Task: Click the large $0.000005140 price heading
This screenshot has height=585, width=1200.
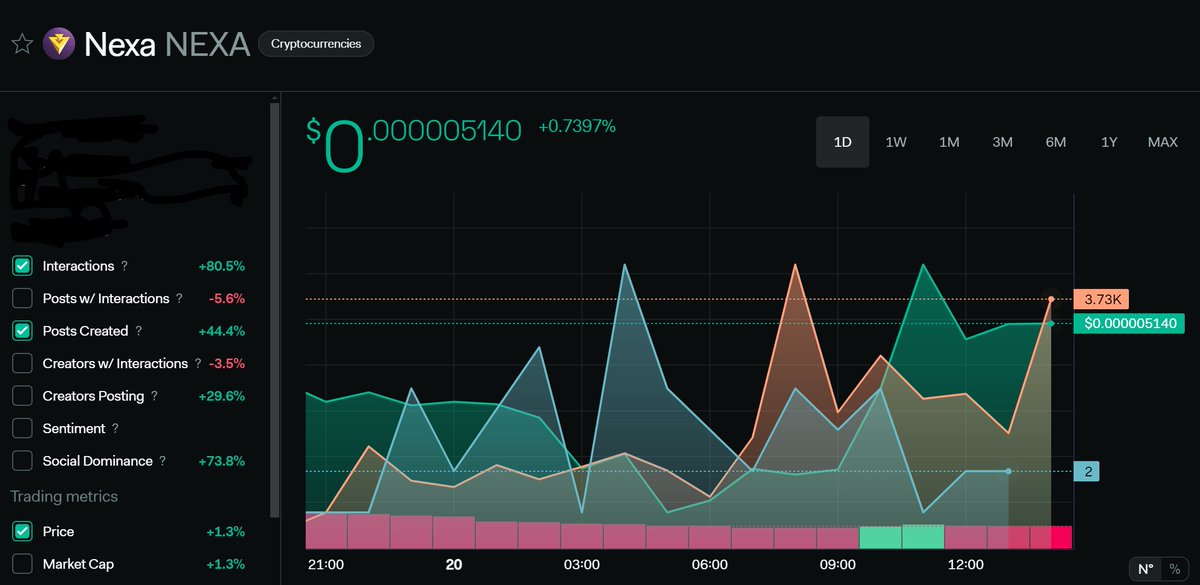Action: tap(414, 145)
